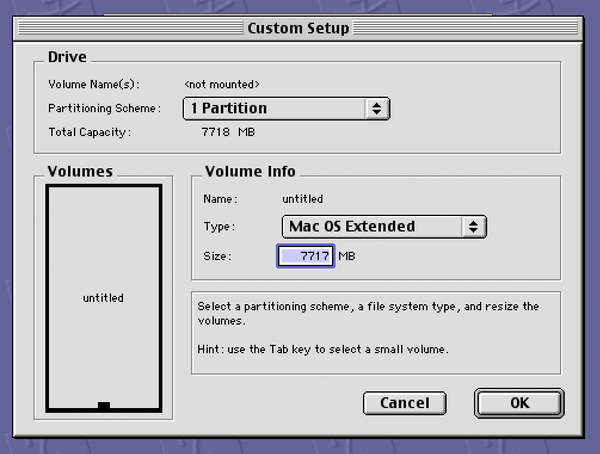Viewport: 600px width, 454px height.
Task: Click the Size input field showing 7717
Action: tap(306, 256)
